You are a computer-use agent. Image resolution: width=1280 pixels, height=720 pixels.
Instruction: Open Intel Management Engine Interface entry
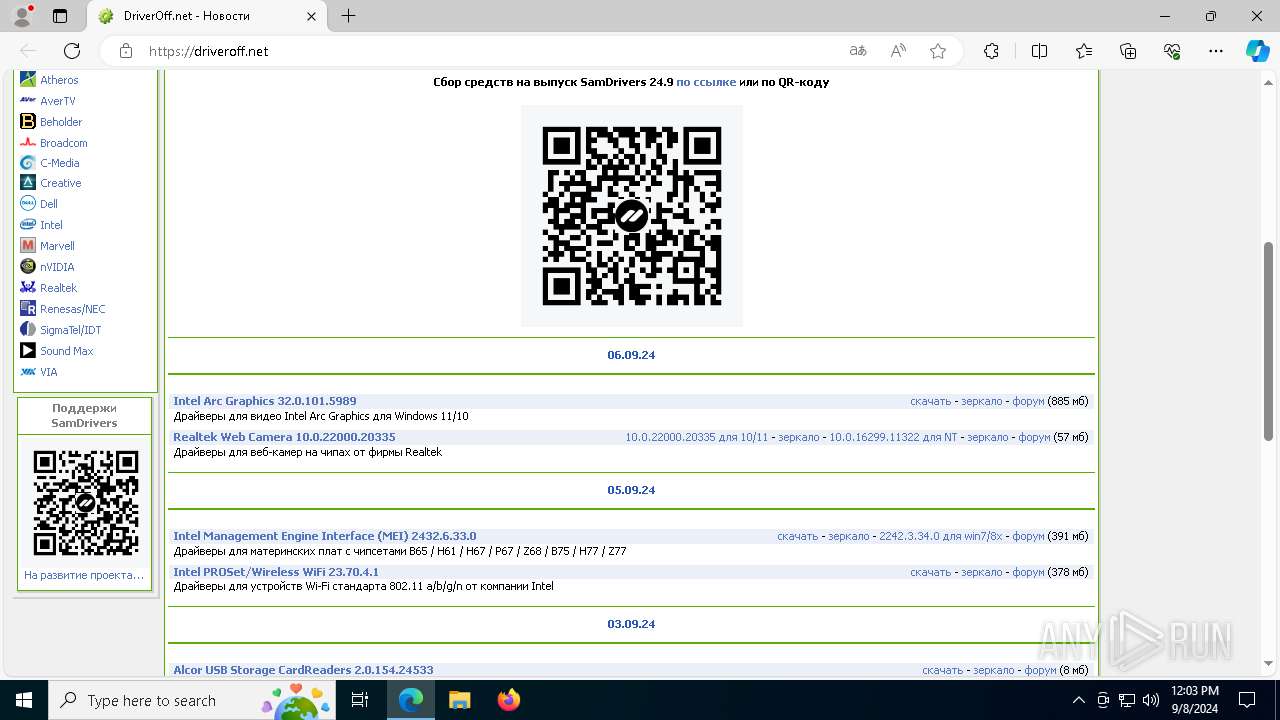325,536
